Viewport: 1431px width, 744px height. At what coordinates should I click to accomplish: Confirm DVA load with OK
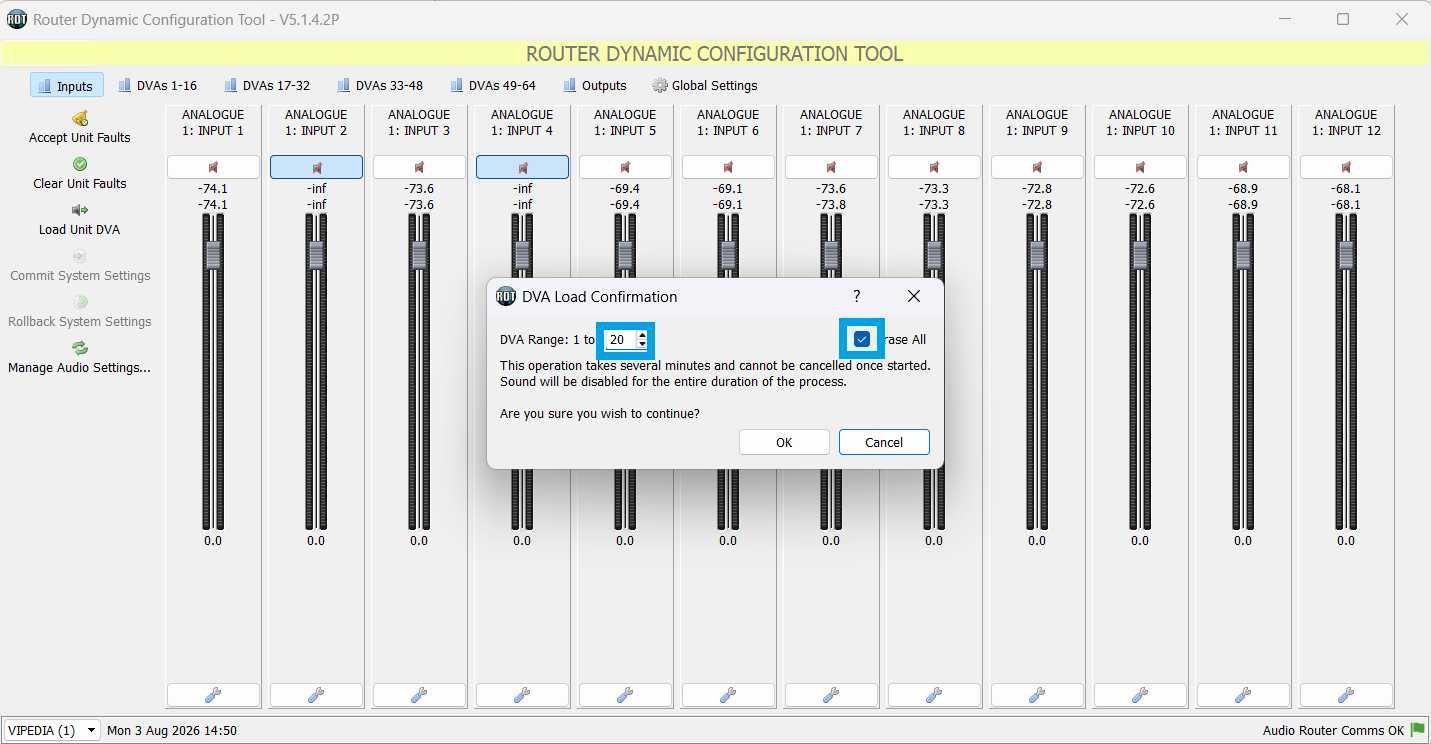[784, 442]
